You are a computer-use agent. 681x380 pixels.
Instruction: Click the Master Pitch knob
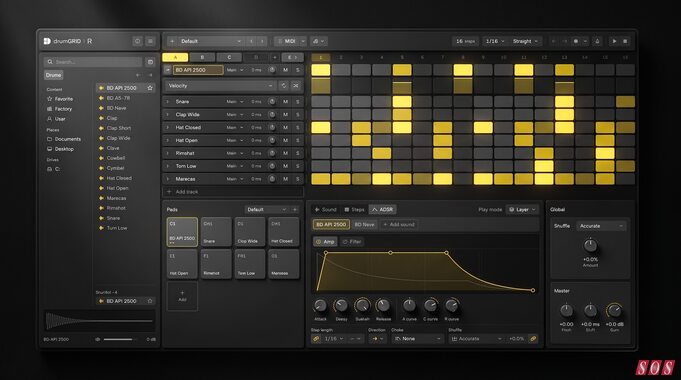566,311
